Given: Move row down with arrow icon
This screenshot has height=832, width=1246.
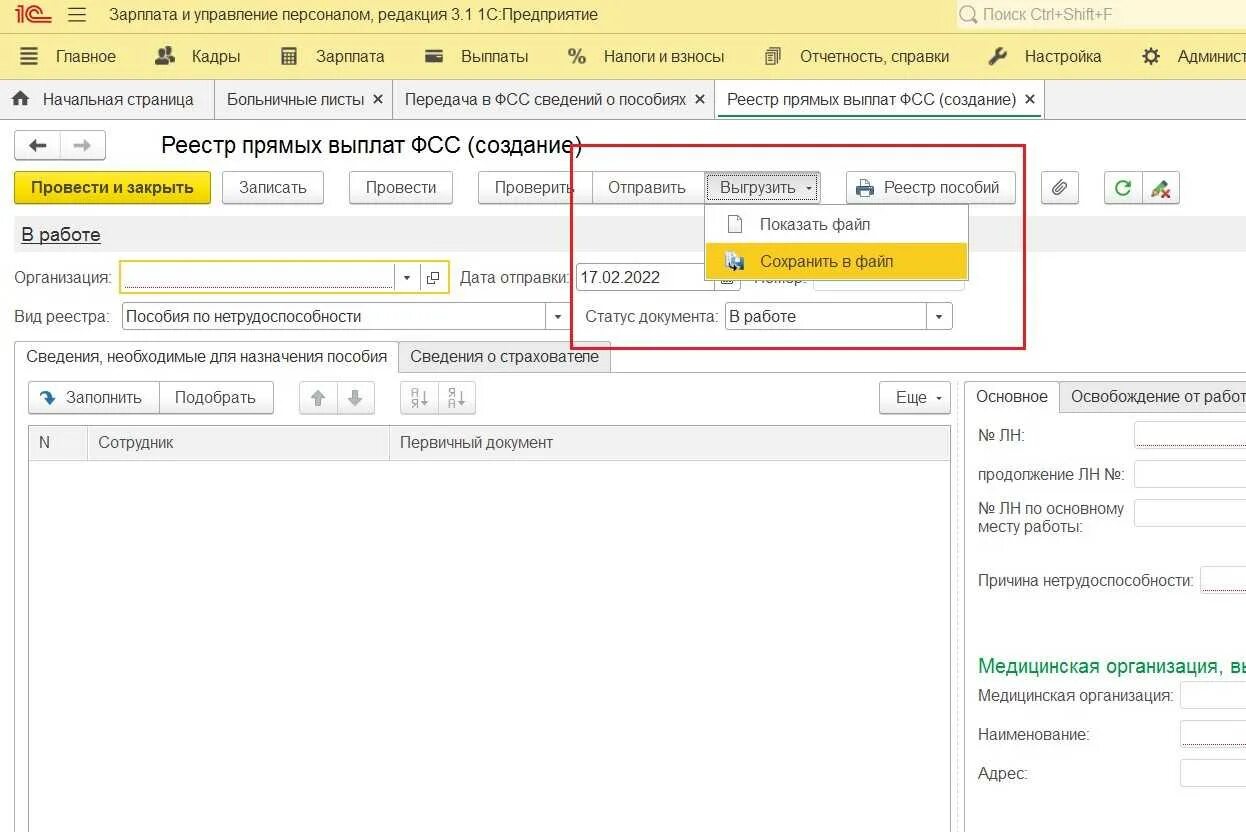Looking at the screenshot, I should [x=355, y=397].
